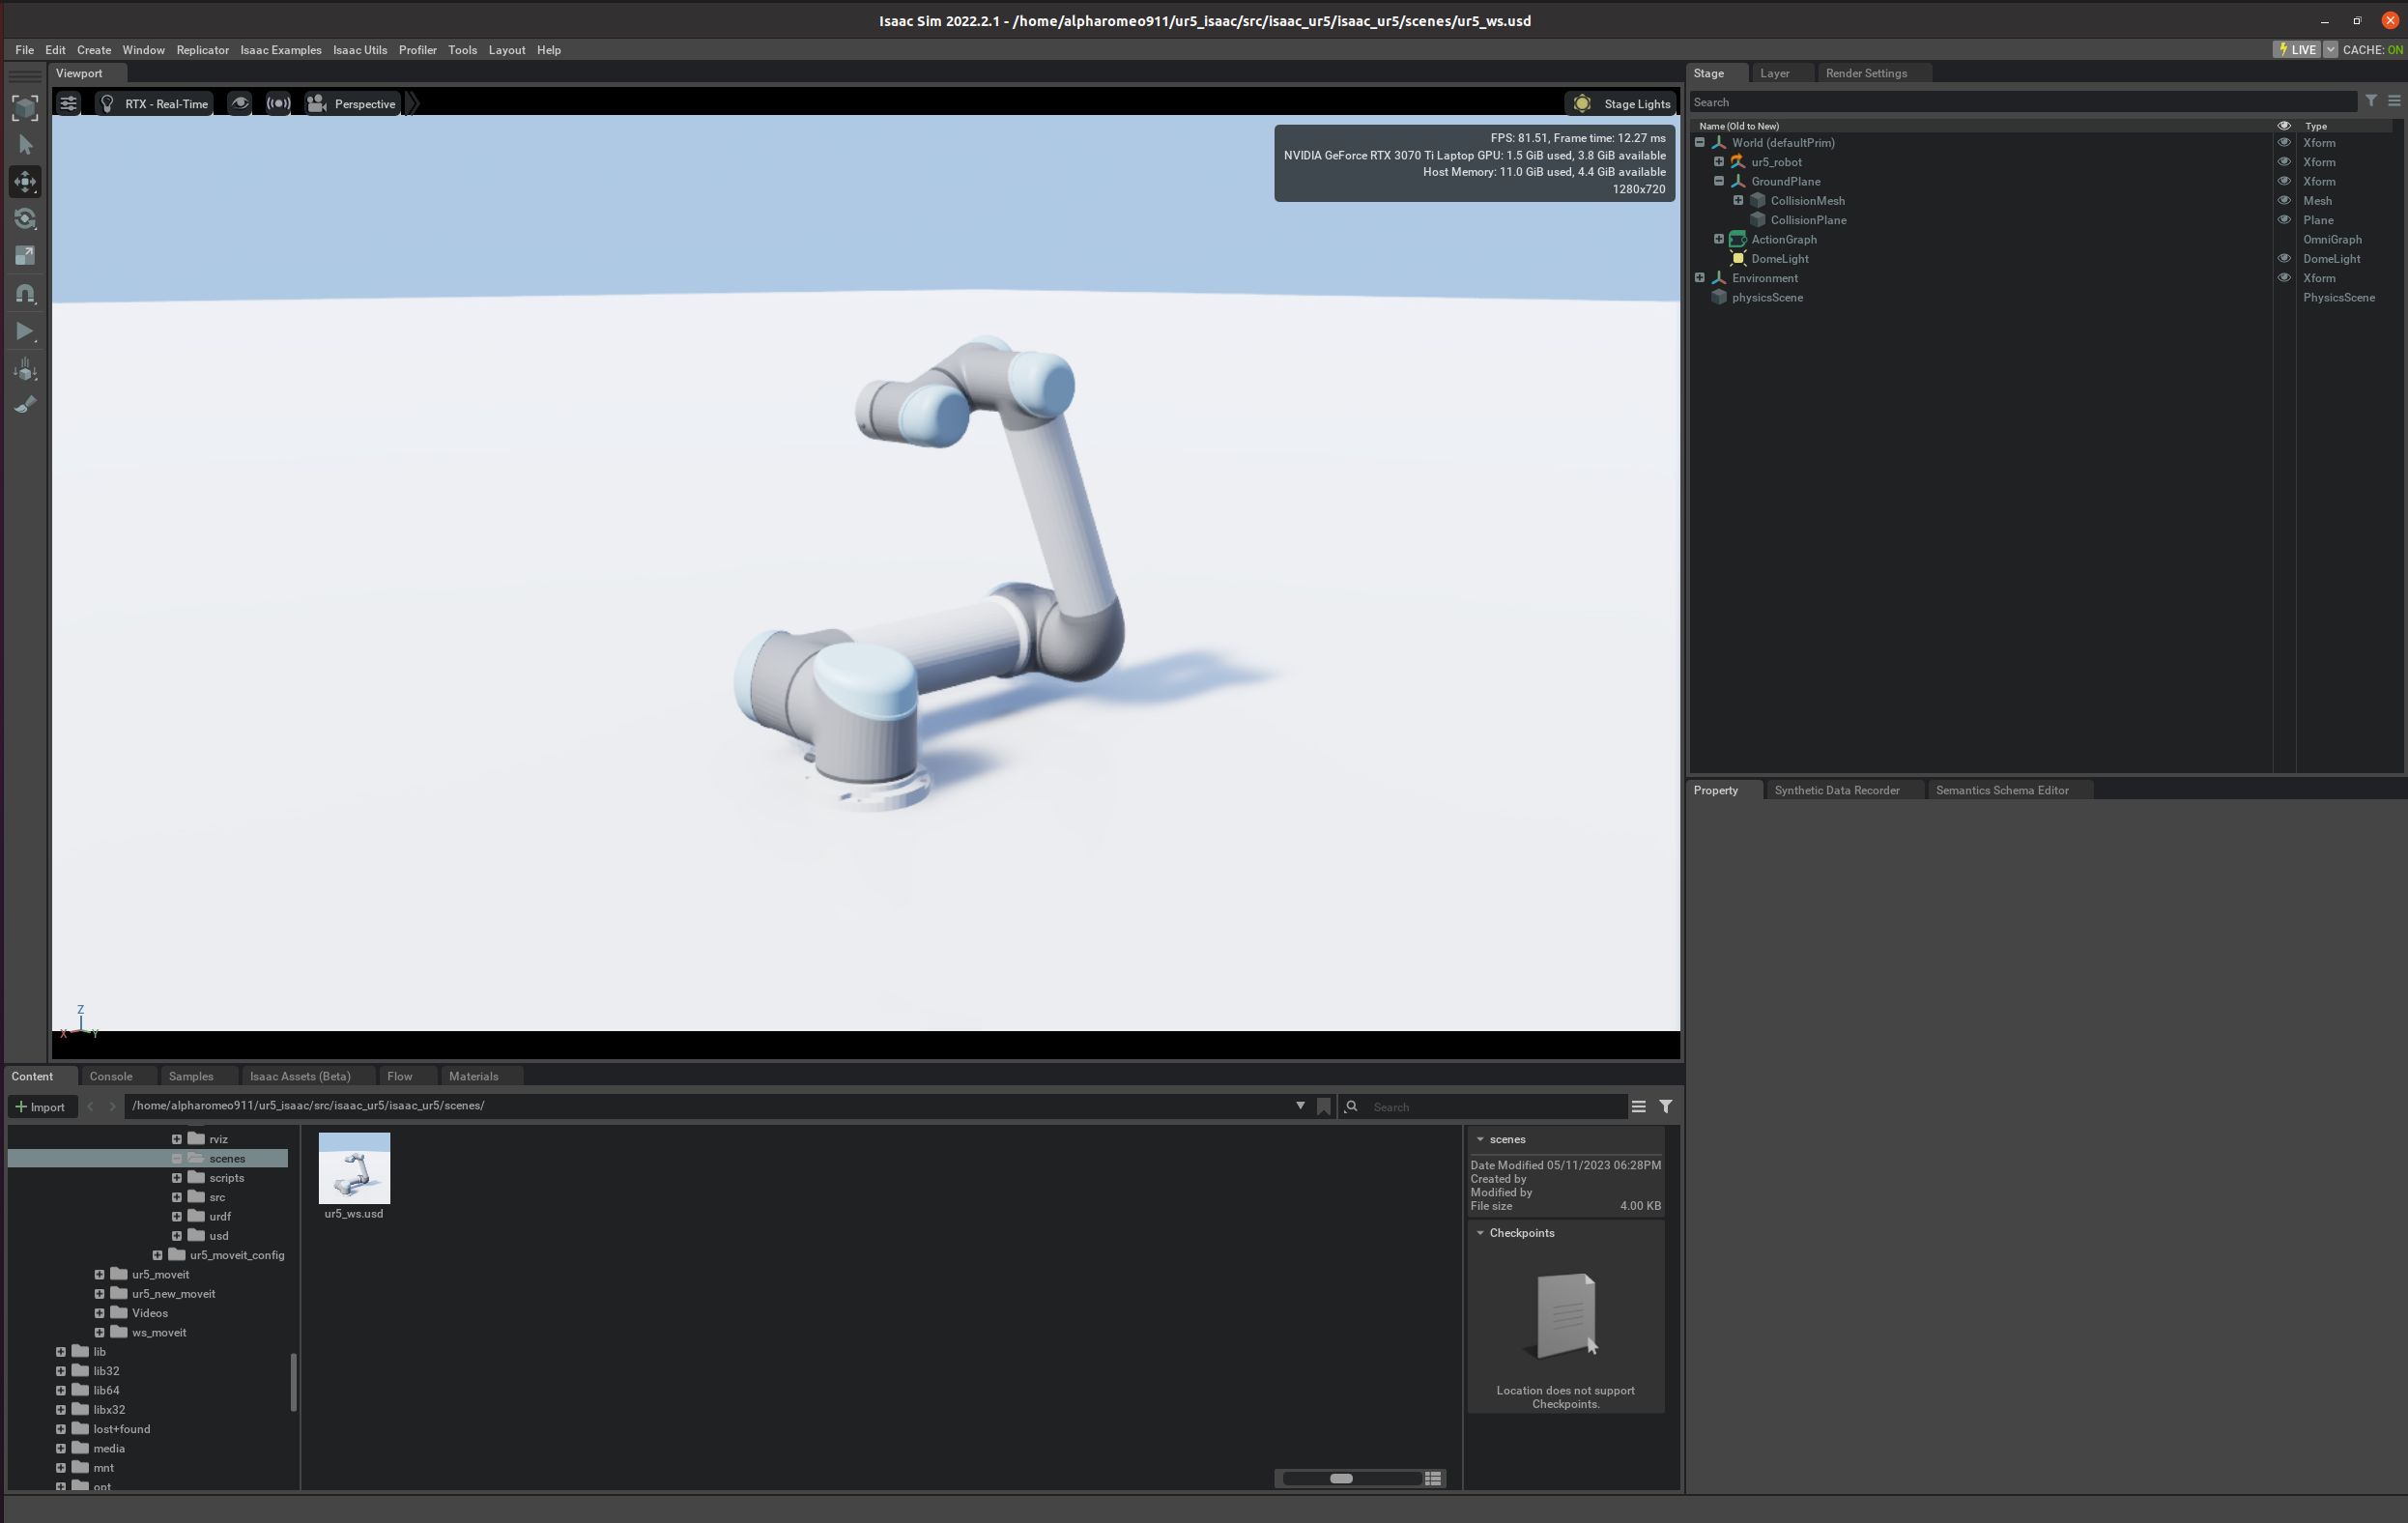Screen dimensions: 2408x1523
Task: Switch to the Render Settings tab
Action: click(x=1865, y=73)
